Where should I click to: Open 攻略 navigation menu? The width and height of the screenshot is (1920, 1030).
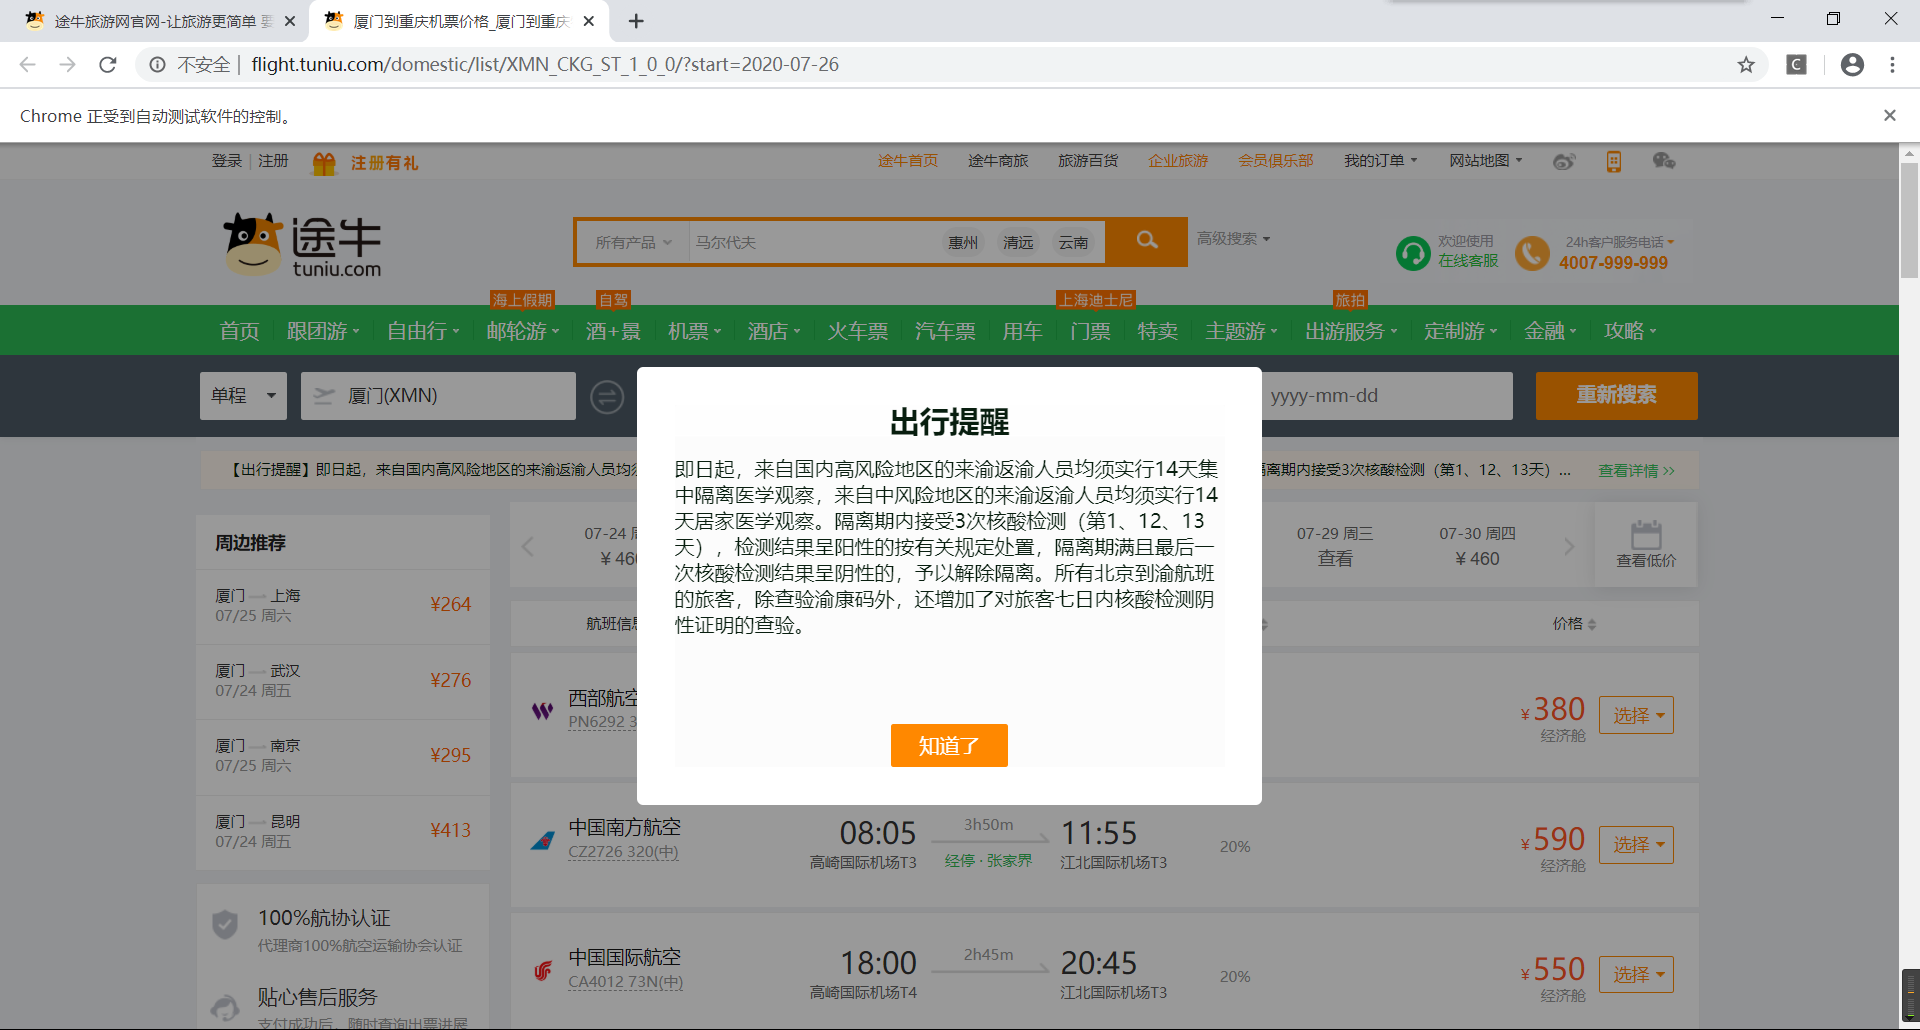1630,331
